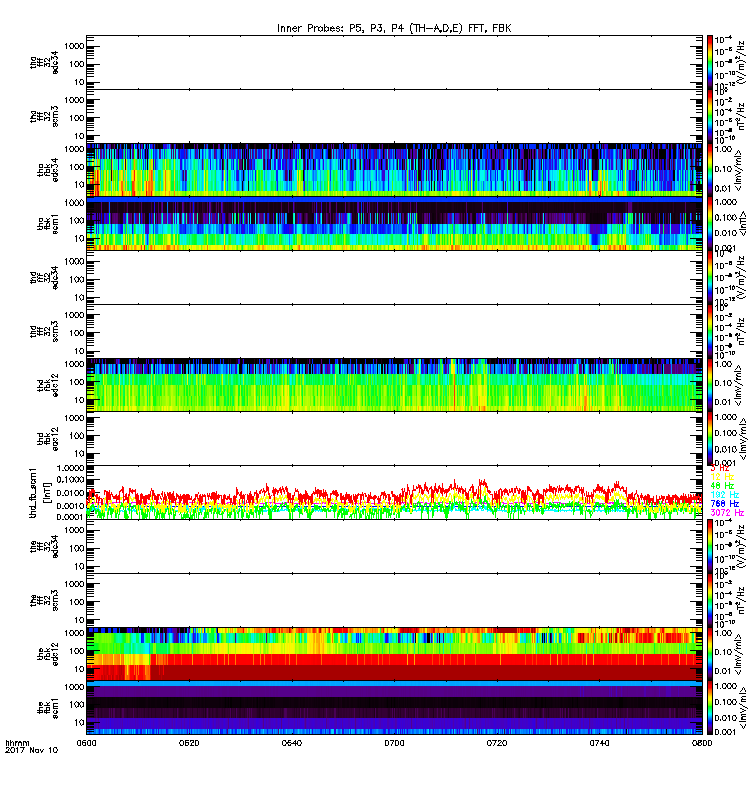Click the 0740 time tick label
Screen dimensions: 750x800
click(x=599, y=743)
